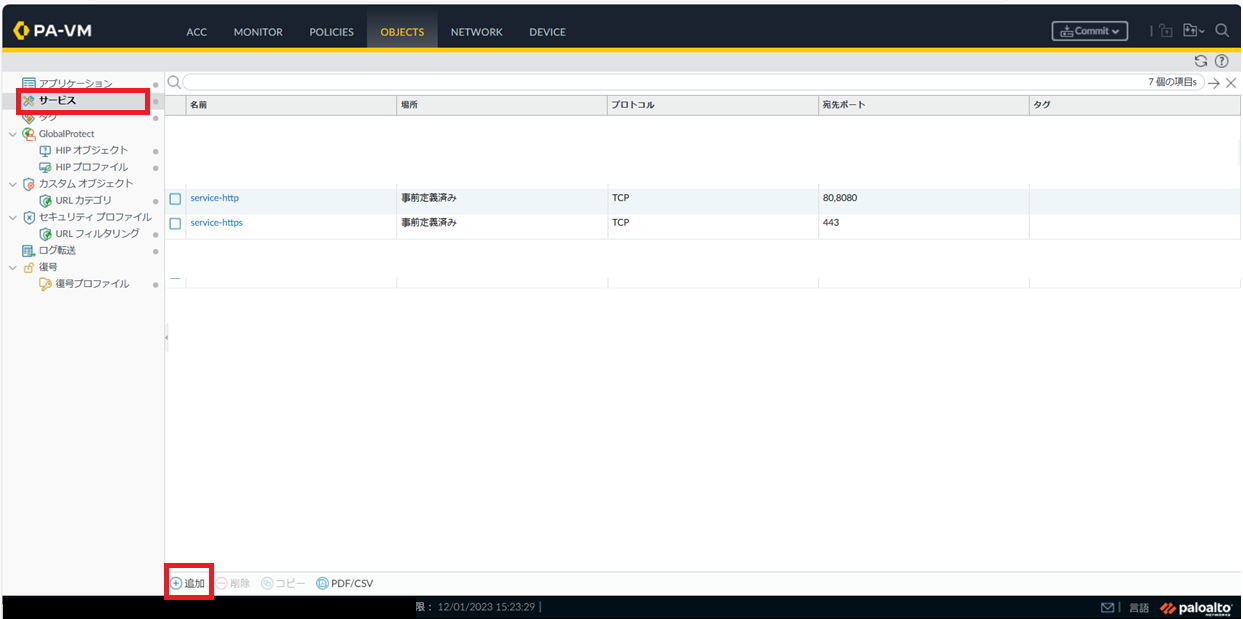1243x619 pixels.
Task: Check the service-https row checkbox
Action: (175, 223)
